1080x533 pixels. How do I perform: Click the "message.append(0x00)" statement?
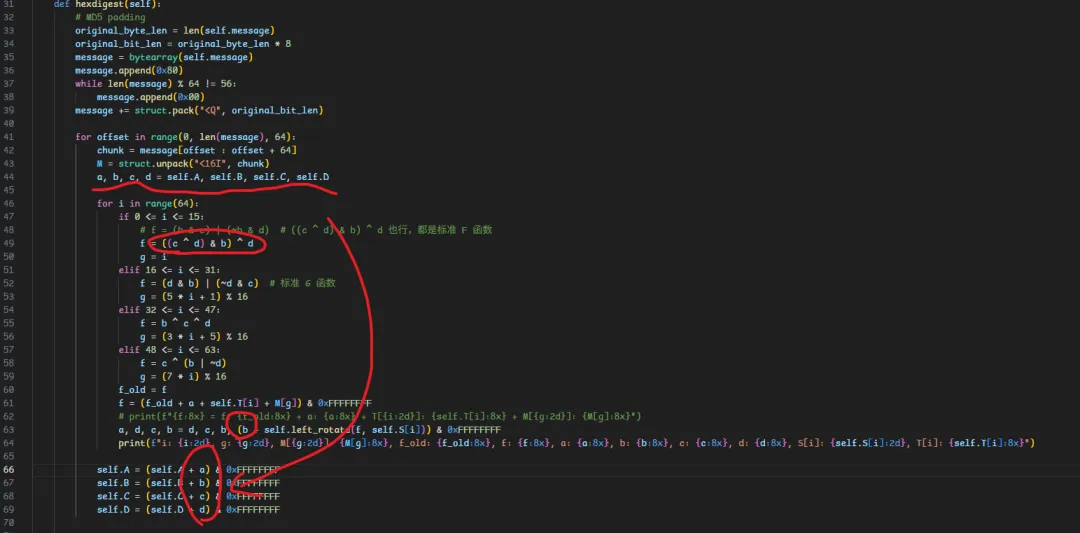pyautogui.click(x=150, y=97)
